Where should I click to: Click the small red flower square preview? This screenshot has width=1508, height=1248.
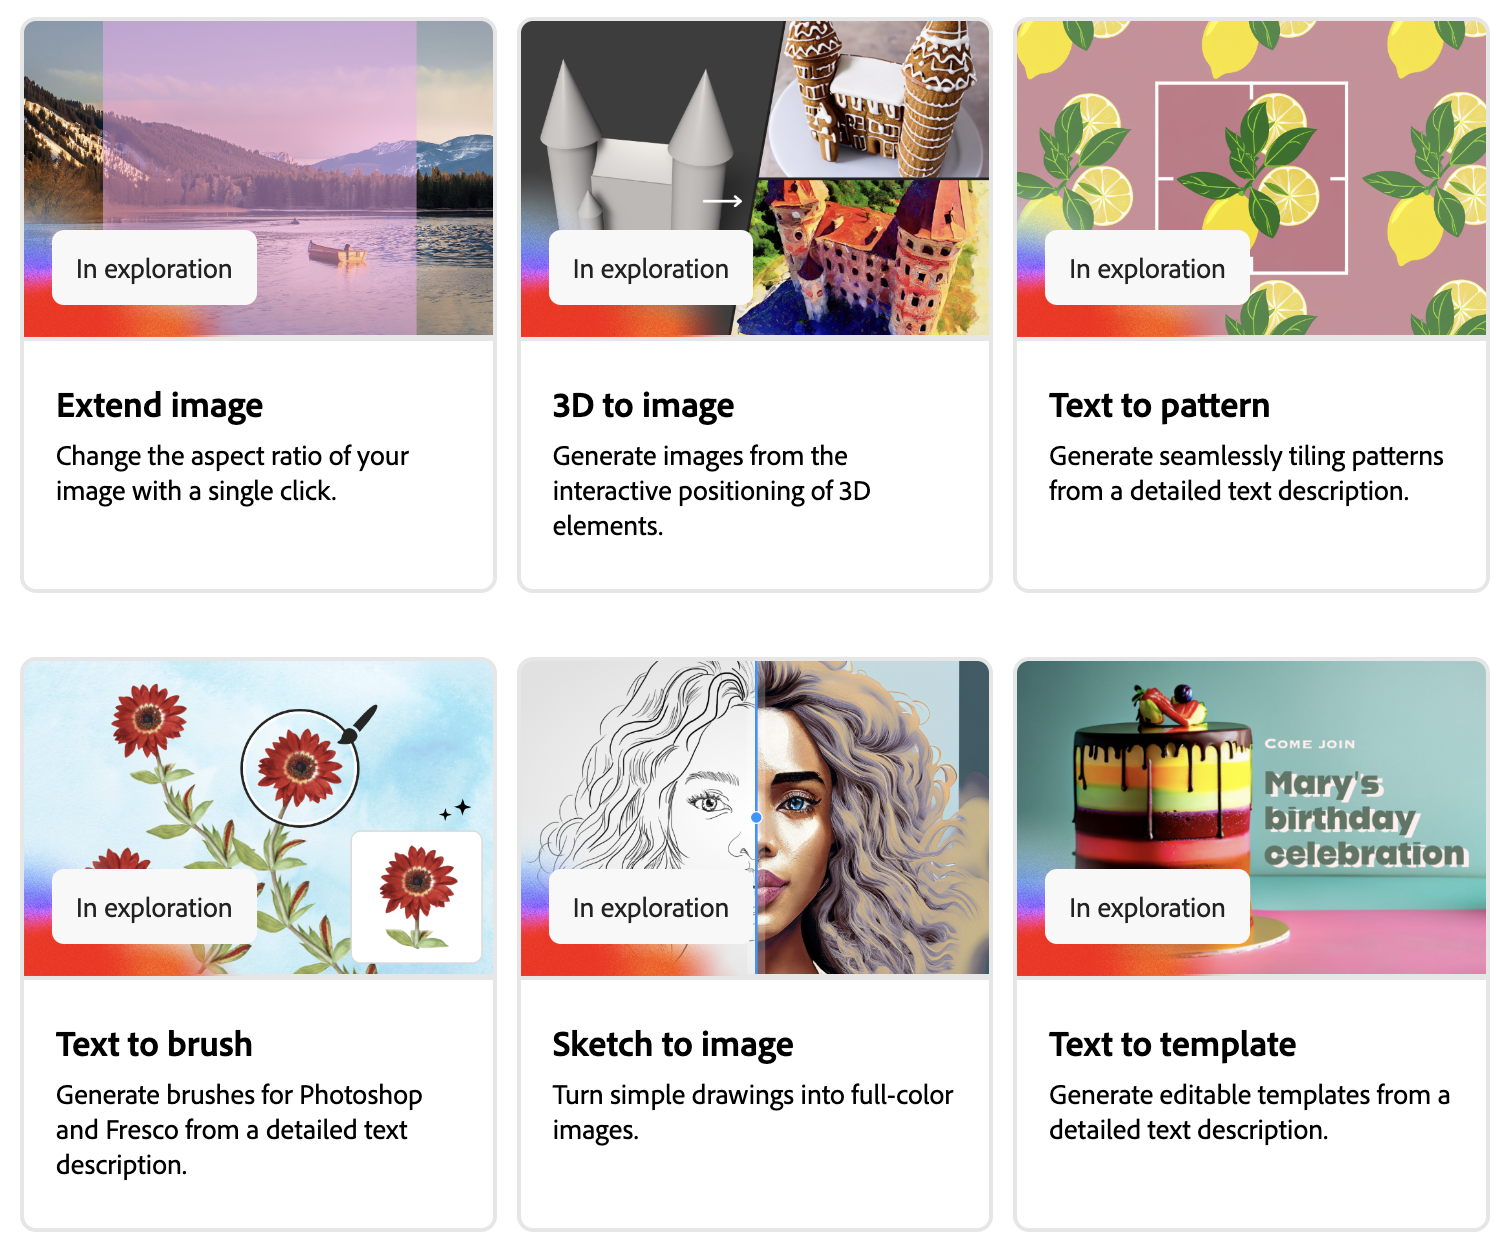(417, 897)
